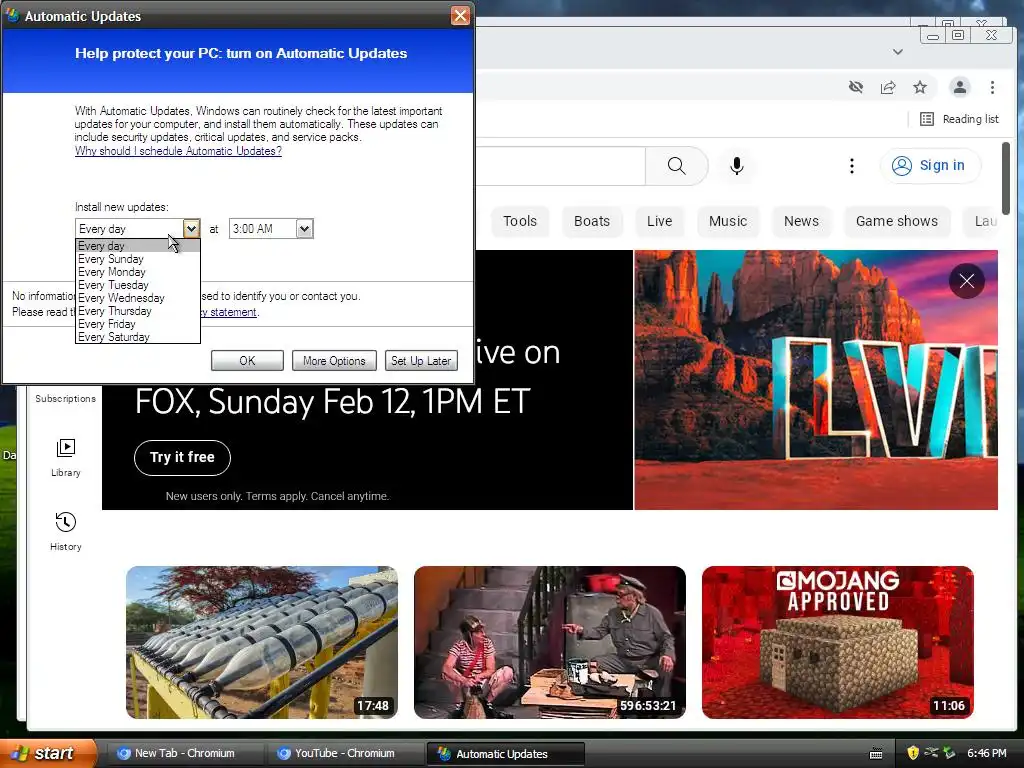1024x768 pixels.
Task: Choose Every Sunday from the list
Action: 137,259
